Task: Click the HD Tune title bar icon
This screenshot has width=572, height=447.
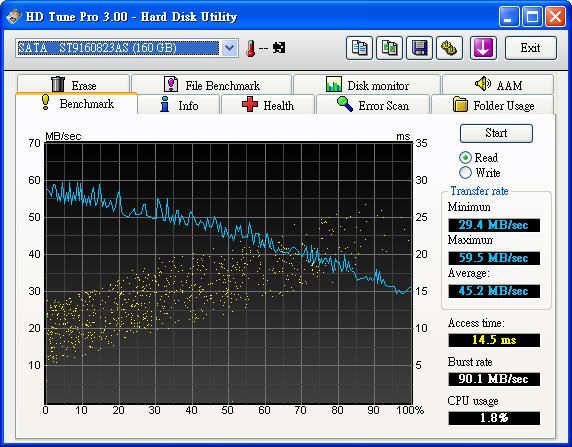Action: 14,17
